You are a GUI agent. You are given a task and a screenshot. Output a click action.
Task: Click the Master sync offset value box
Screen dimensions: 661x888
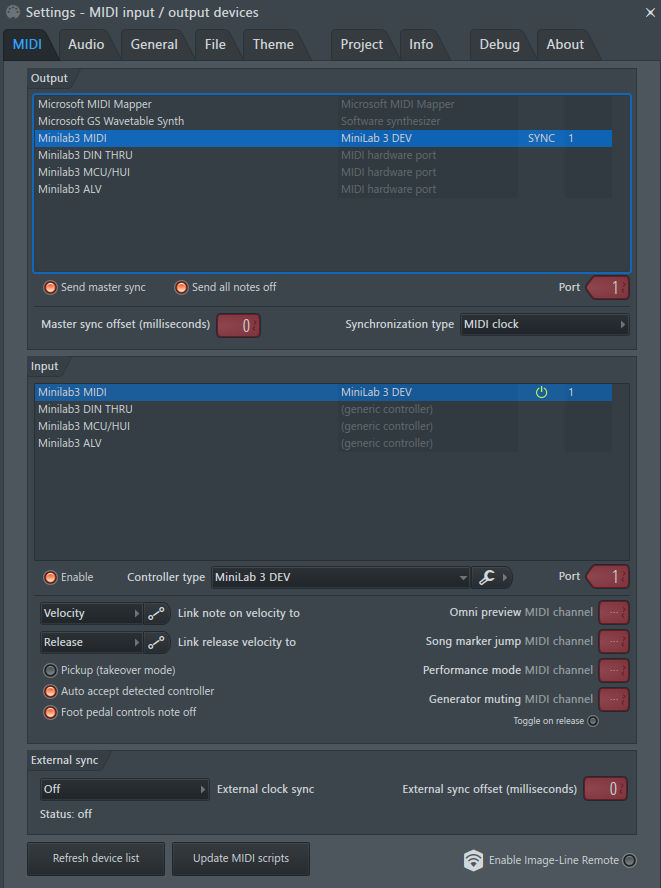[x=238, y=326]
